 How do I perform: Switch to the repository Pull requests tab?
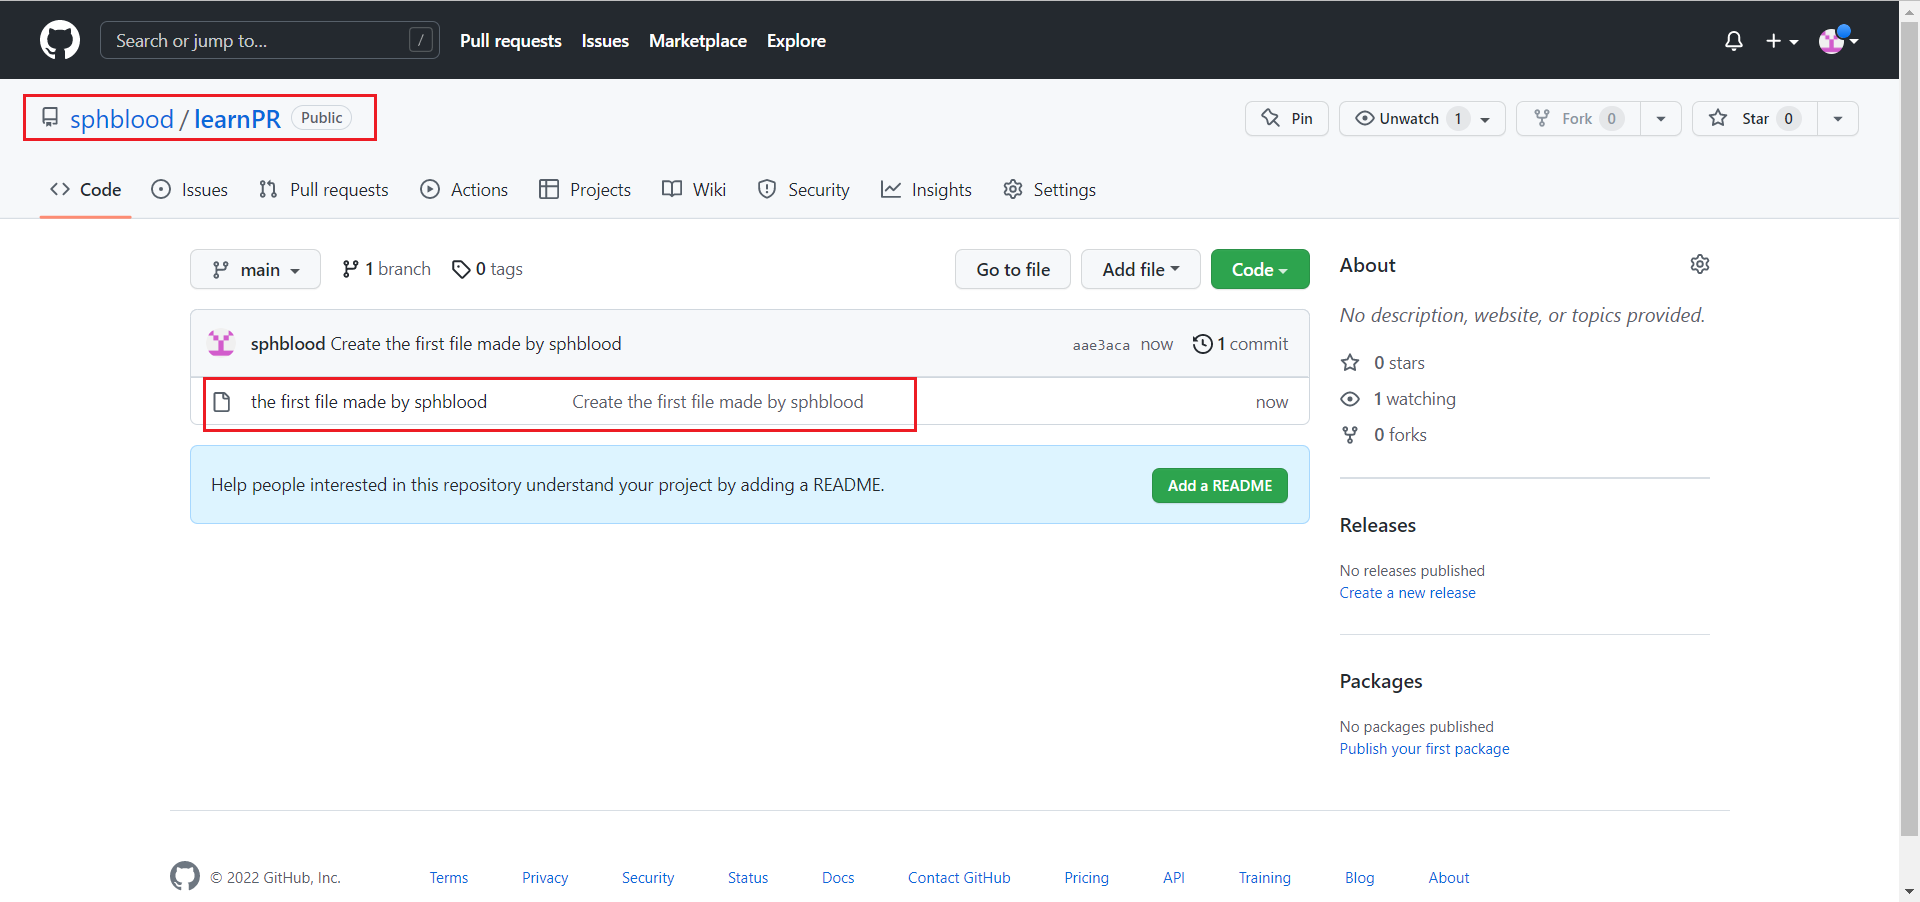323,189
